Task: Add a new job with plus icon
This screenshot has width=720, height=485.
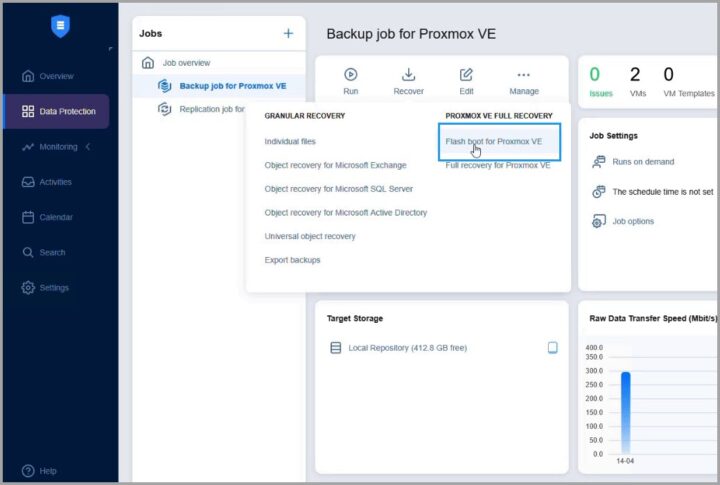Action: click(x=289, y=33)
